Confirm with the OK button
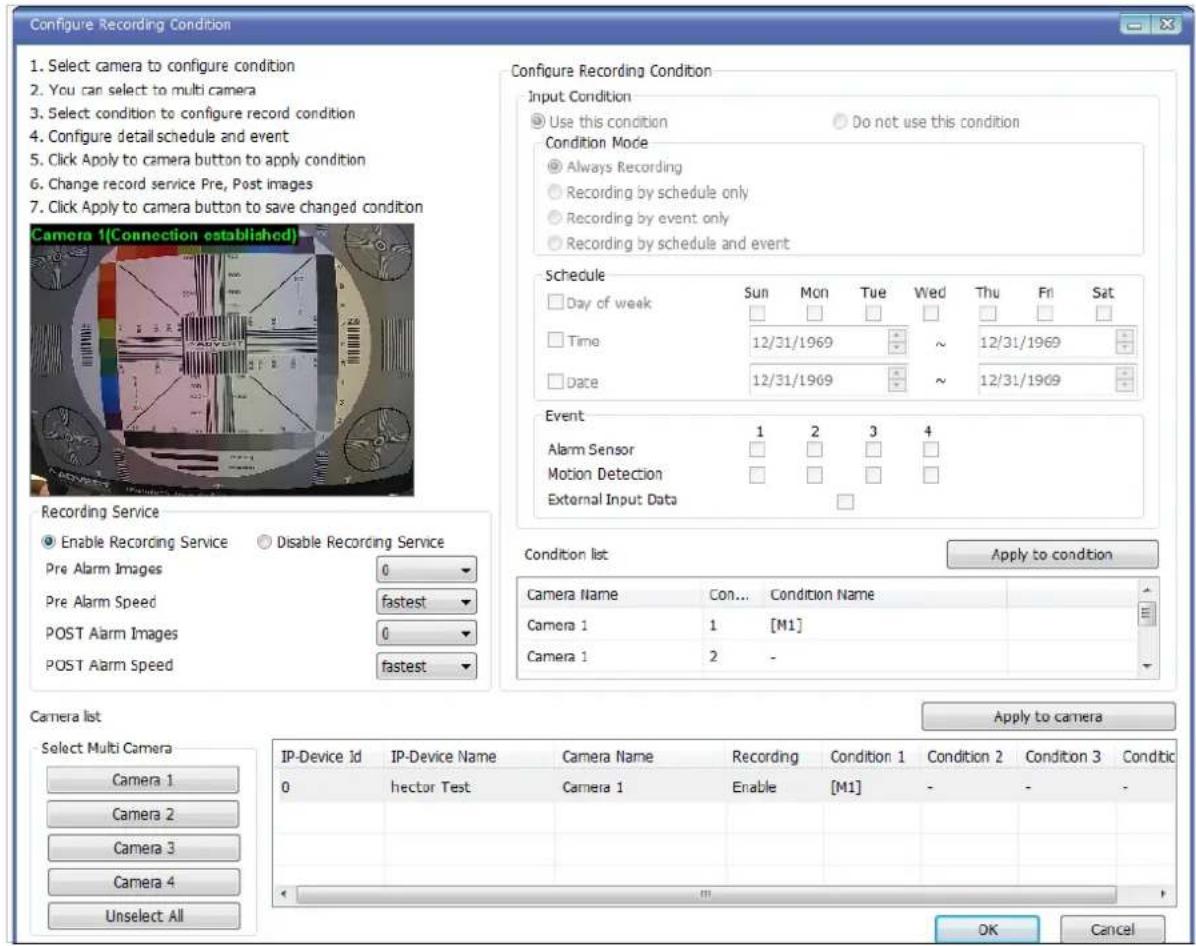Viewport: 1196px width, 946px height. click(987, 929)
